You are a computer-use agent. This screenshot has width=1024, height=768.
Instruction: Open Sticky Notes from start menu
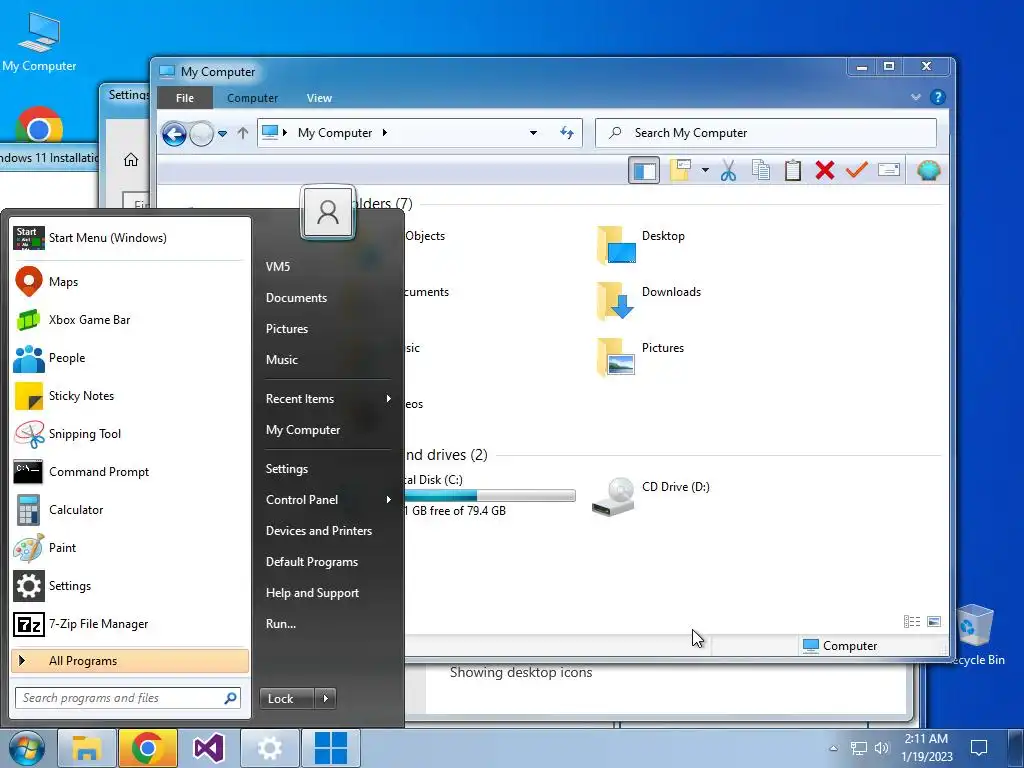[130, 396]
